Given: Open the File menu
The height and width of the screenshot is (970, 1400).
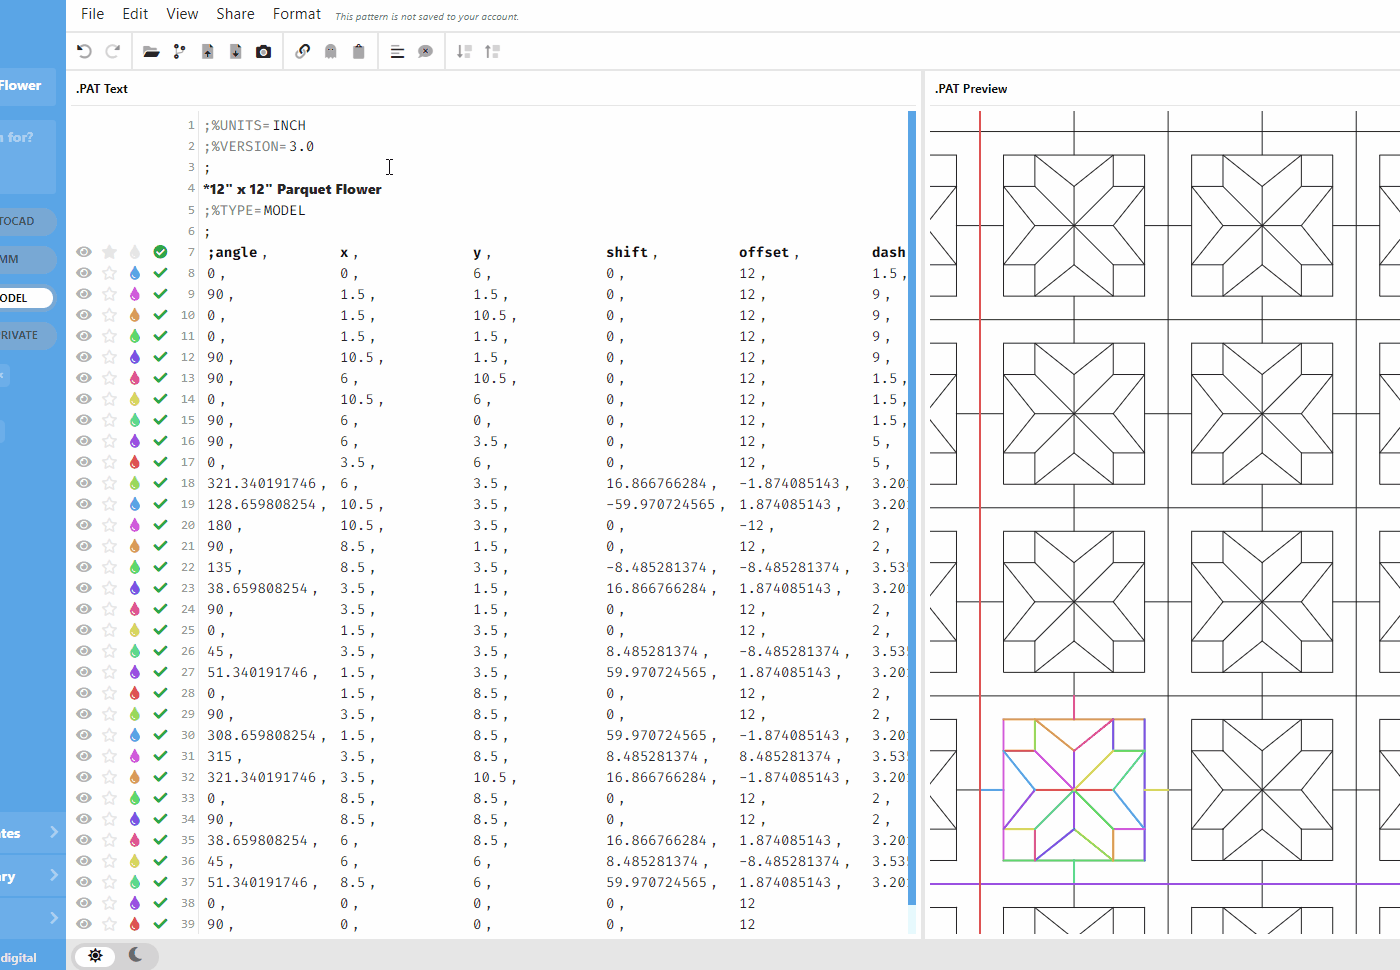Looking at the screenshot, I should (x=92, y=14).
